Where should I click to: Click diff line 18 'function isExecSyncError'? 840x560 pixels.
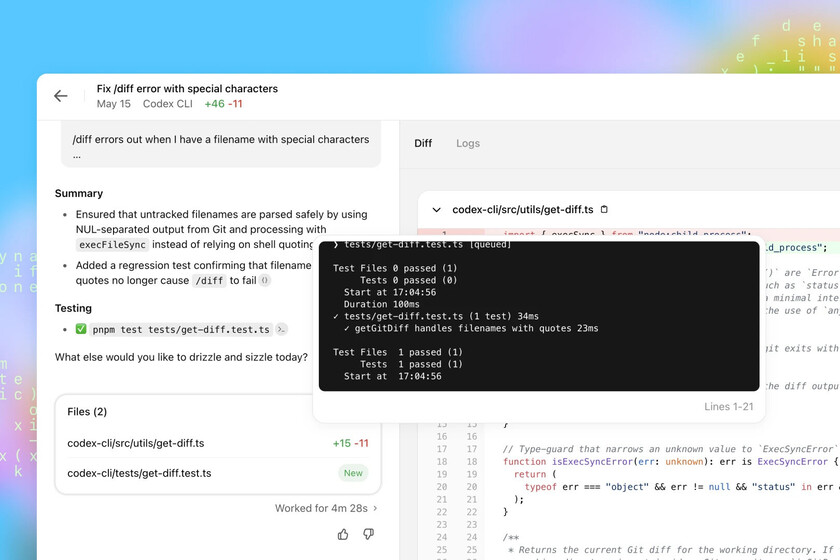tap(670, 461)
